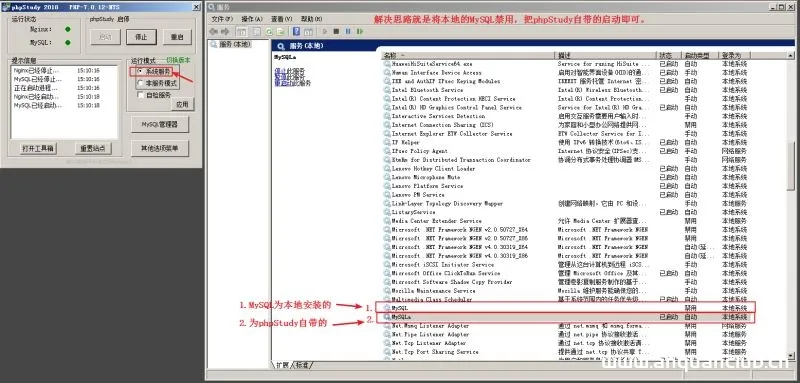Screen dimensions: 800x383
Task: Sort services by the 名称 column header
Action: coord(467,55)
